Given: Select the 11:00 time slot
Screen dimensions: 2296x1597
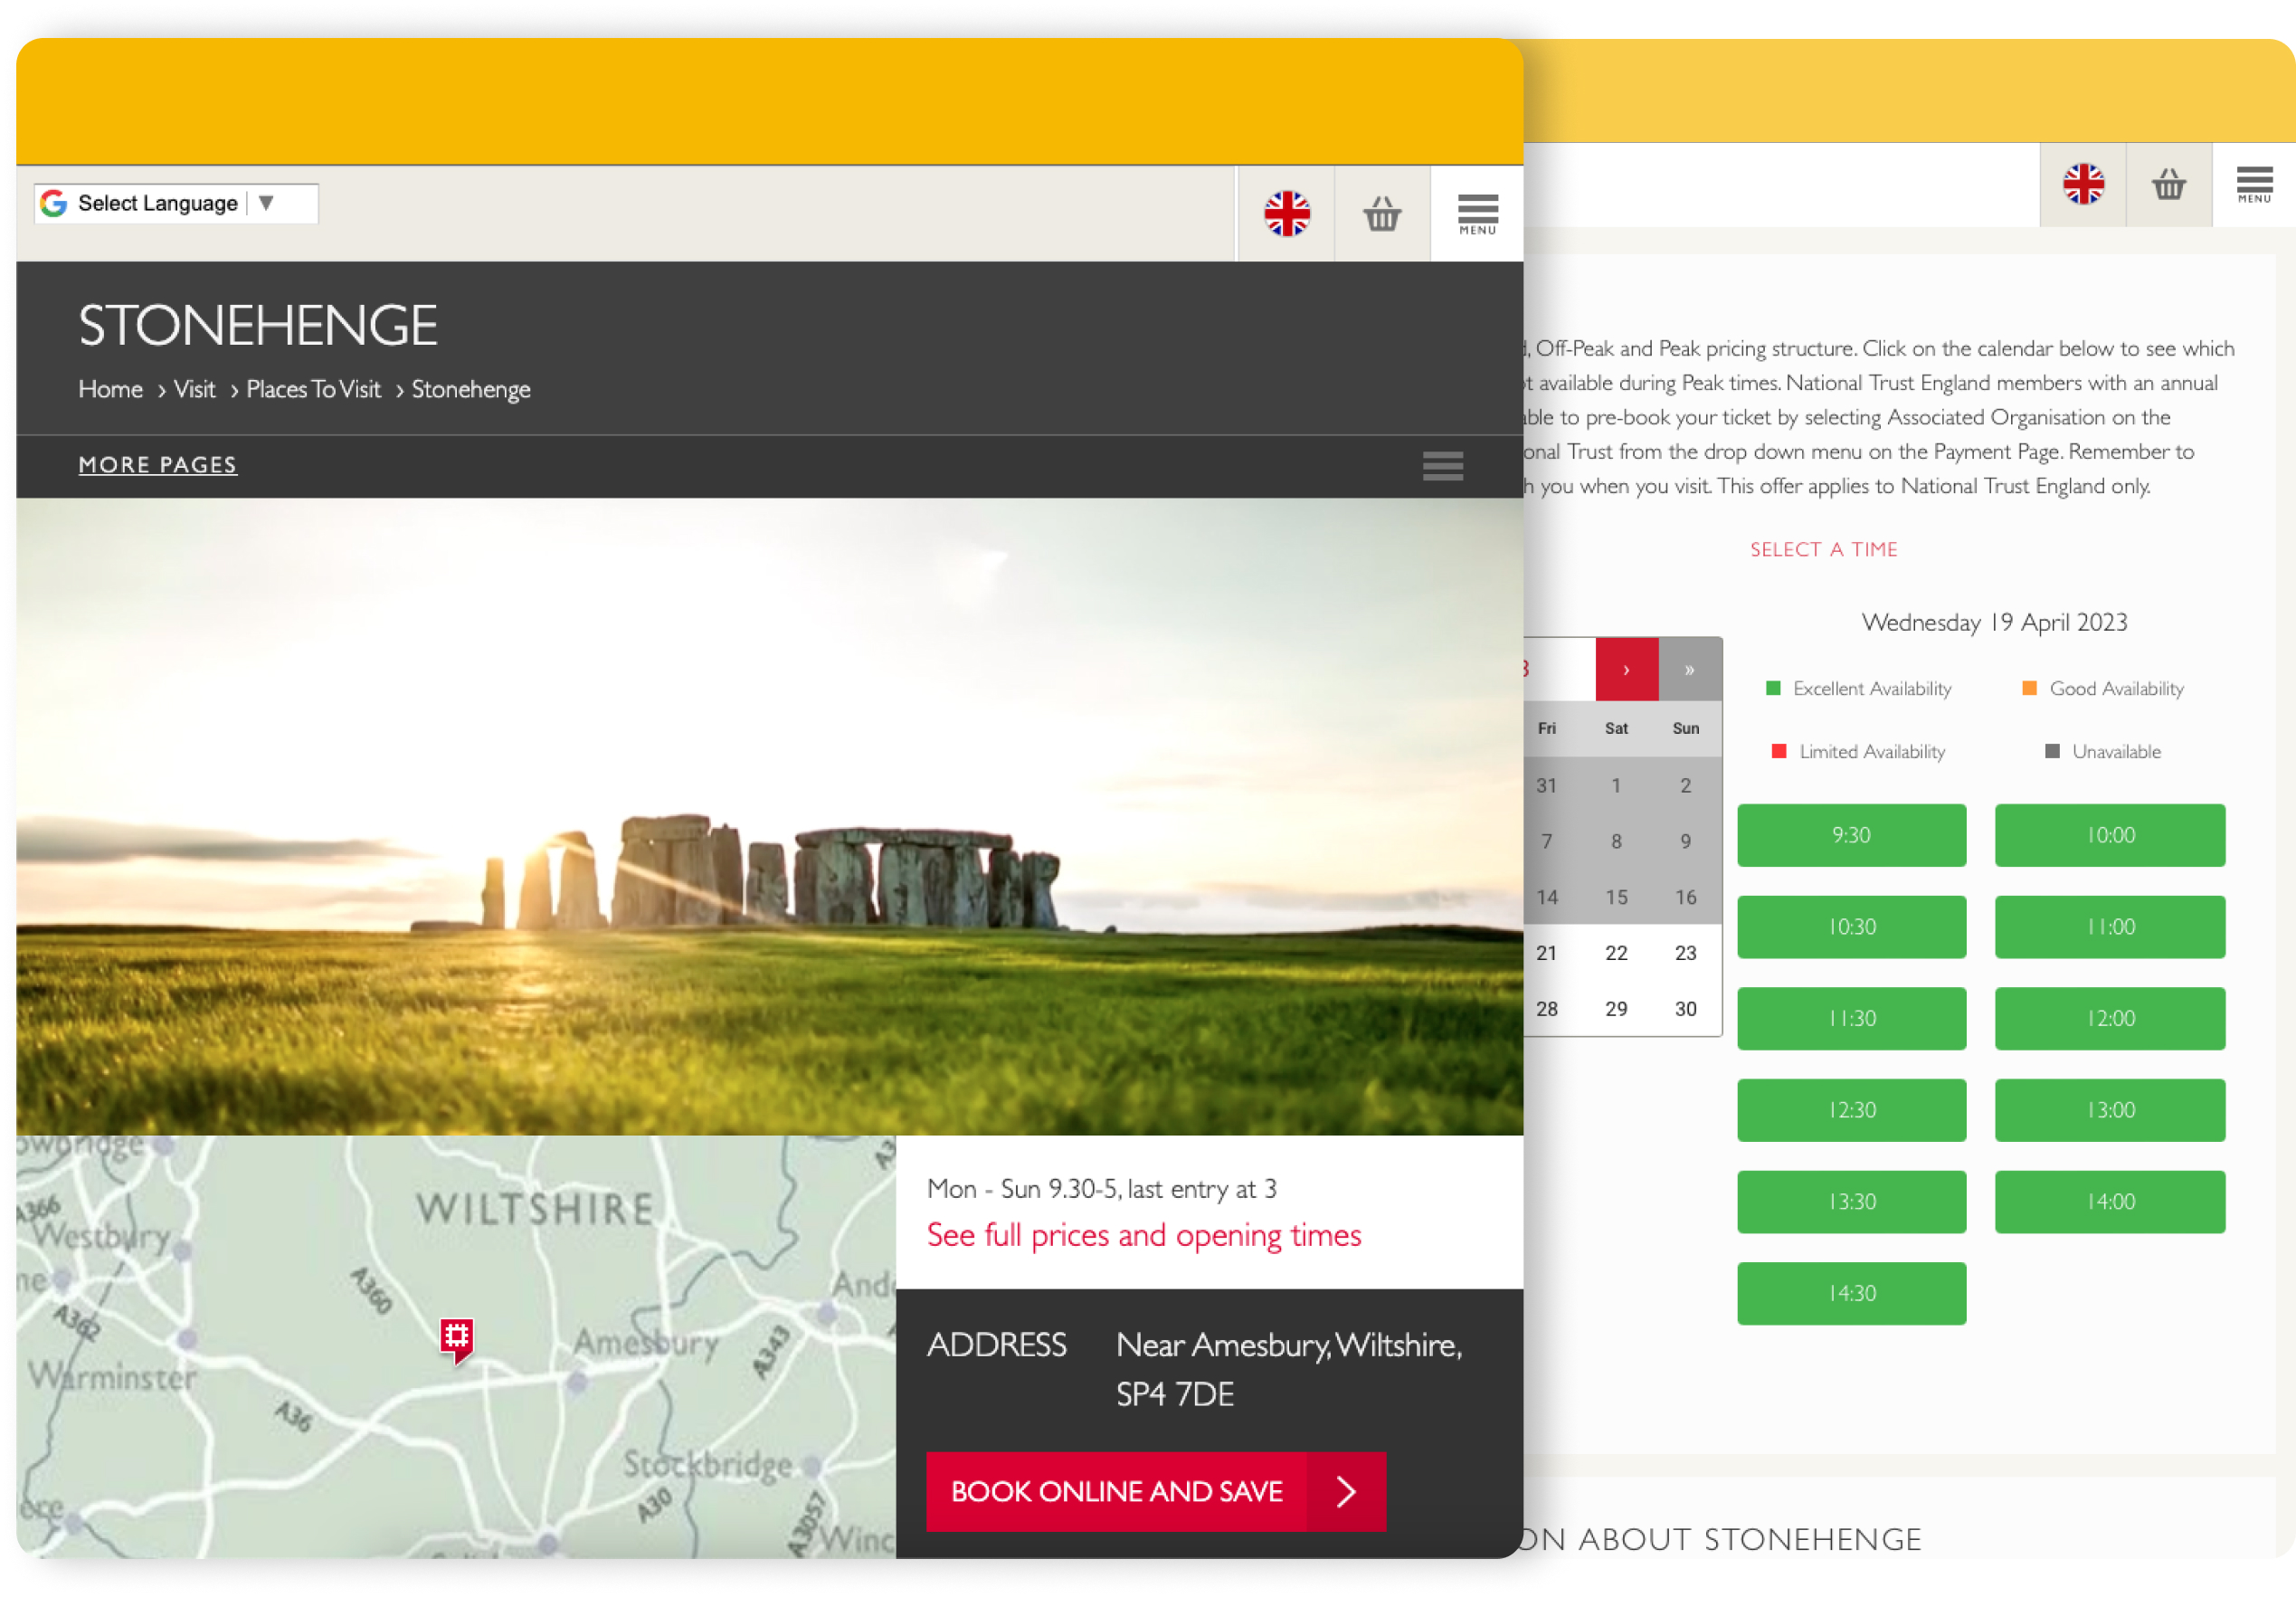Looking at the screenshot, I should [2110, 927].
